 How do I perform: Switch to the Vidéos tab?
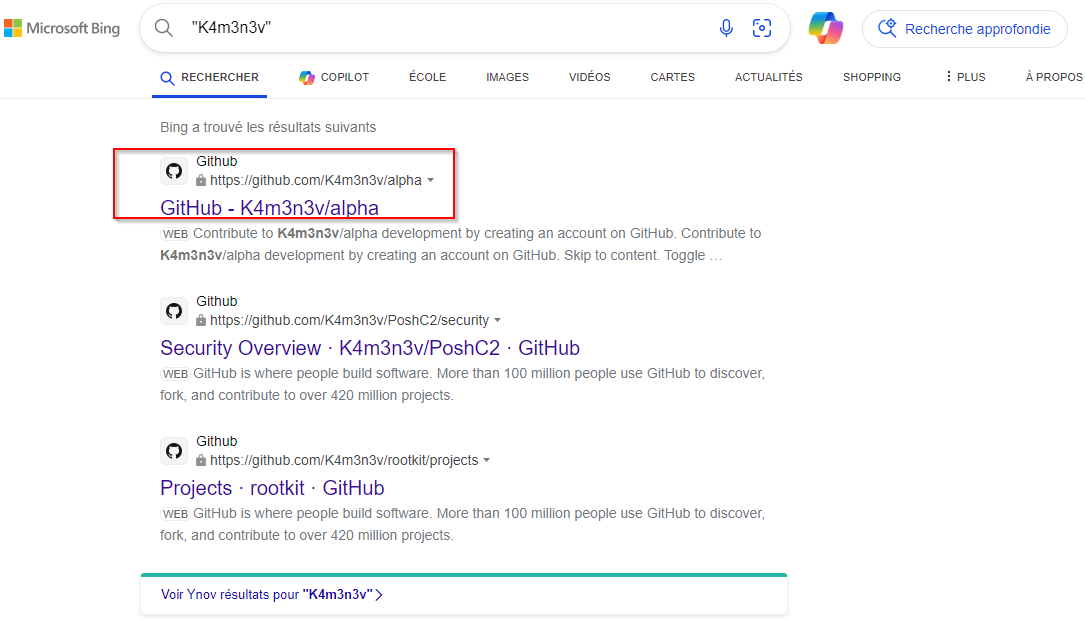(589, 77)
